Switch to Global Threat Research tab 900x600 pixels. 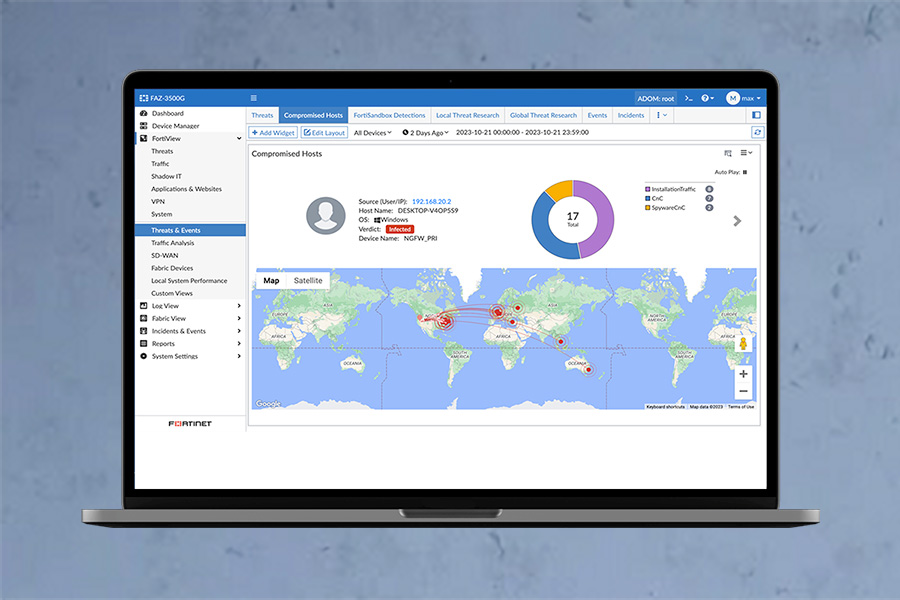tap(543, 115)
